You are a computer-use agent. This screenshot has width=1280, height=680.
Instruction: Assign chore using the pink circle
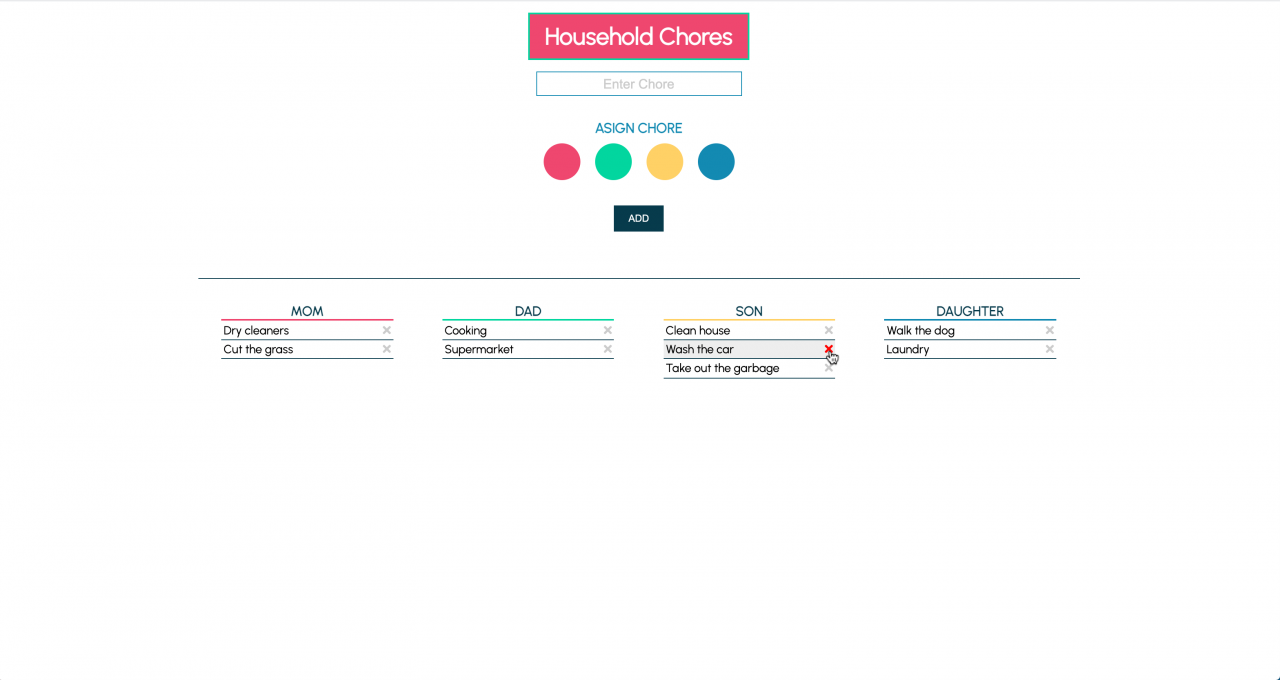pos(562,162)
